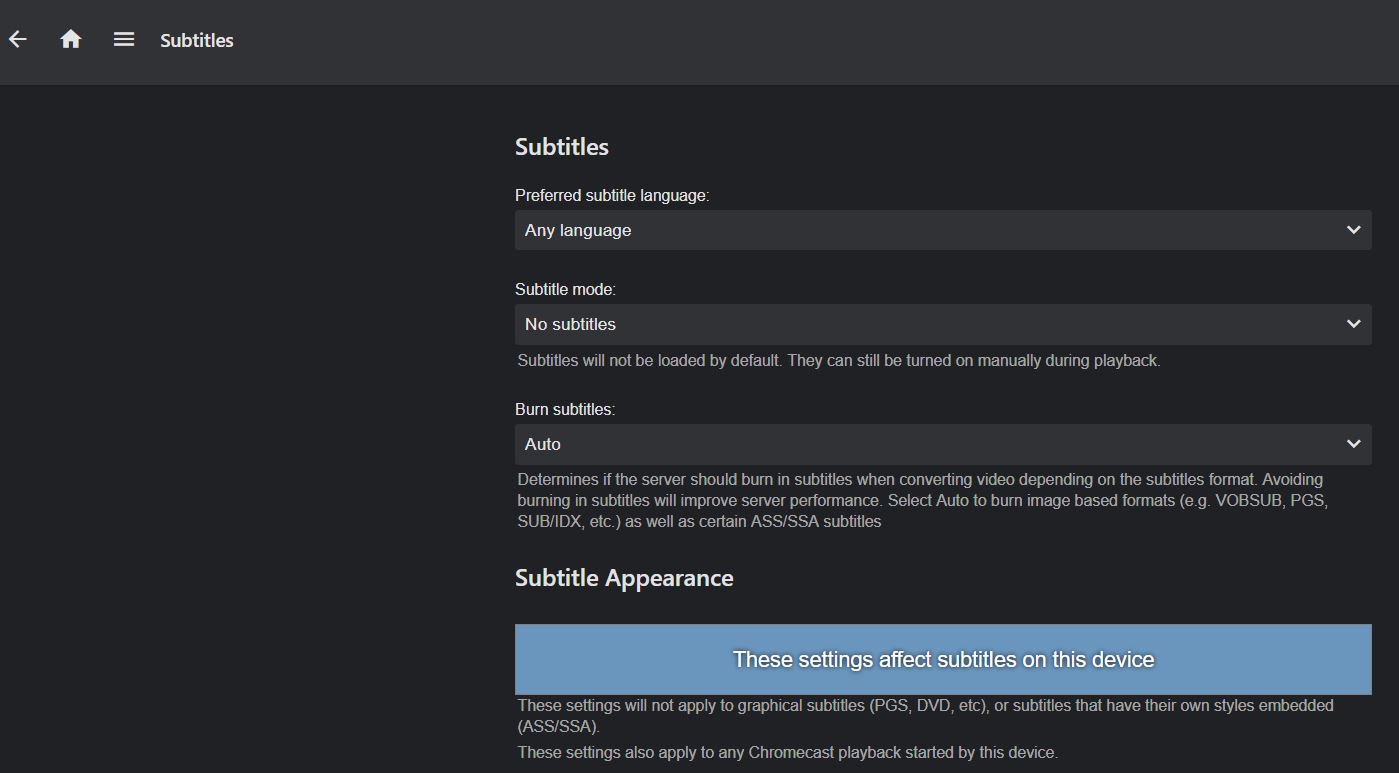This screenshot has height=773, width=1399.
Task: Click the Subtitles section heading
Action: click(562, 147)
